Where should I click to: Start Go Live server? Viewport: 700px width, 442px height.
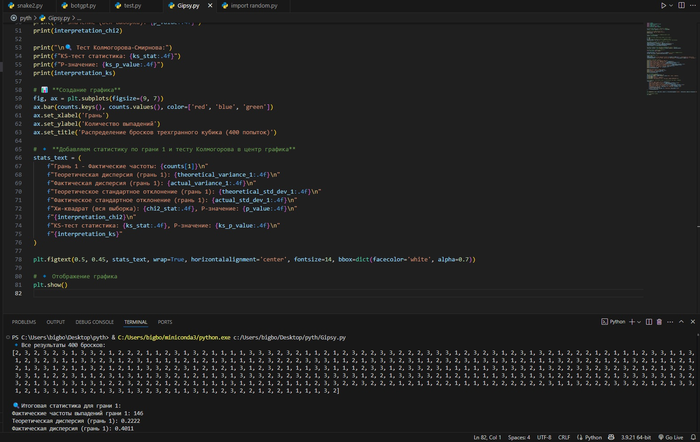[670, 437]
